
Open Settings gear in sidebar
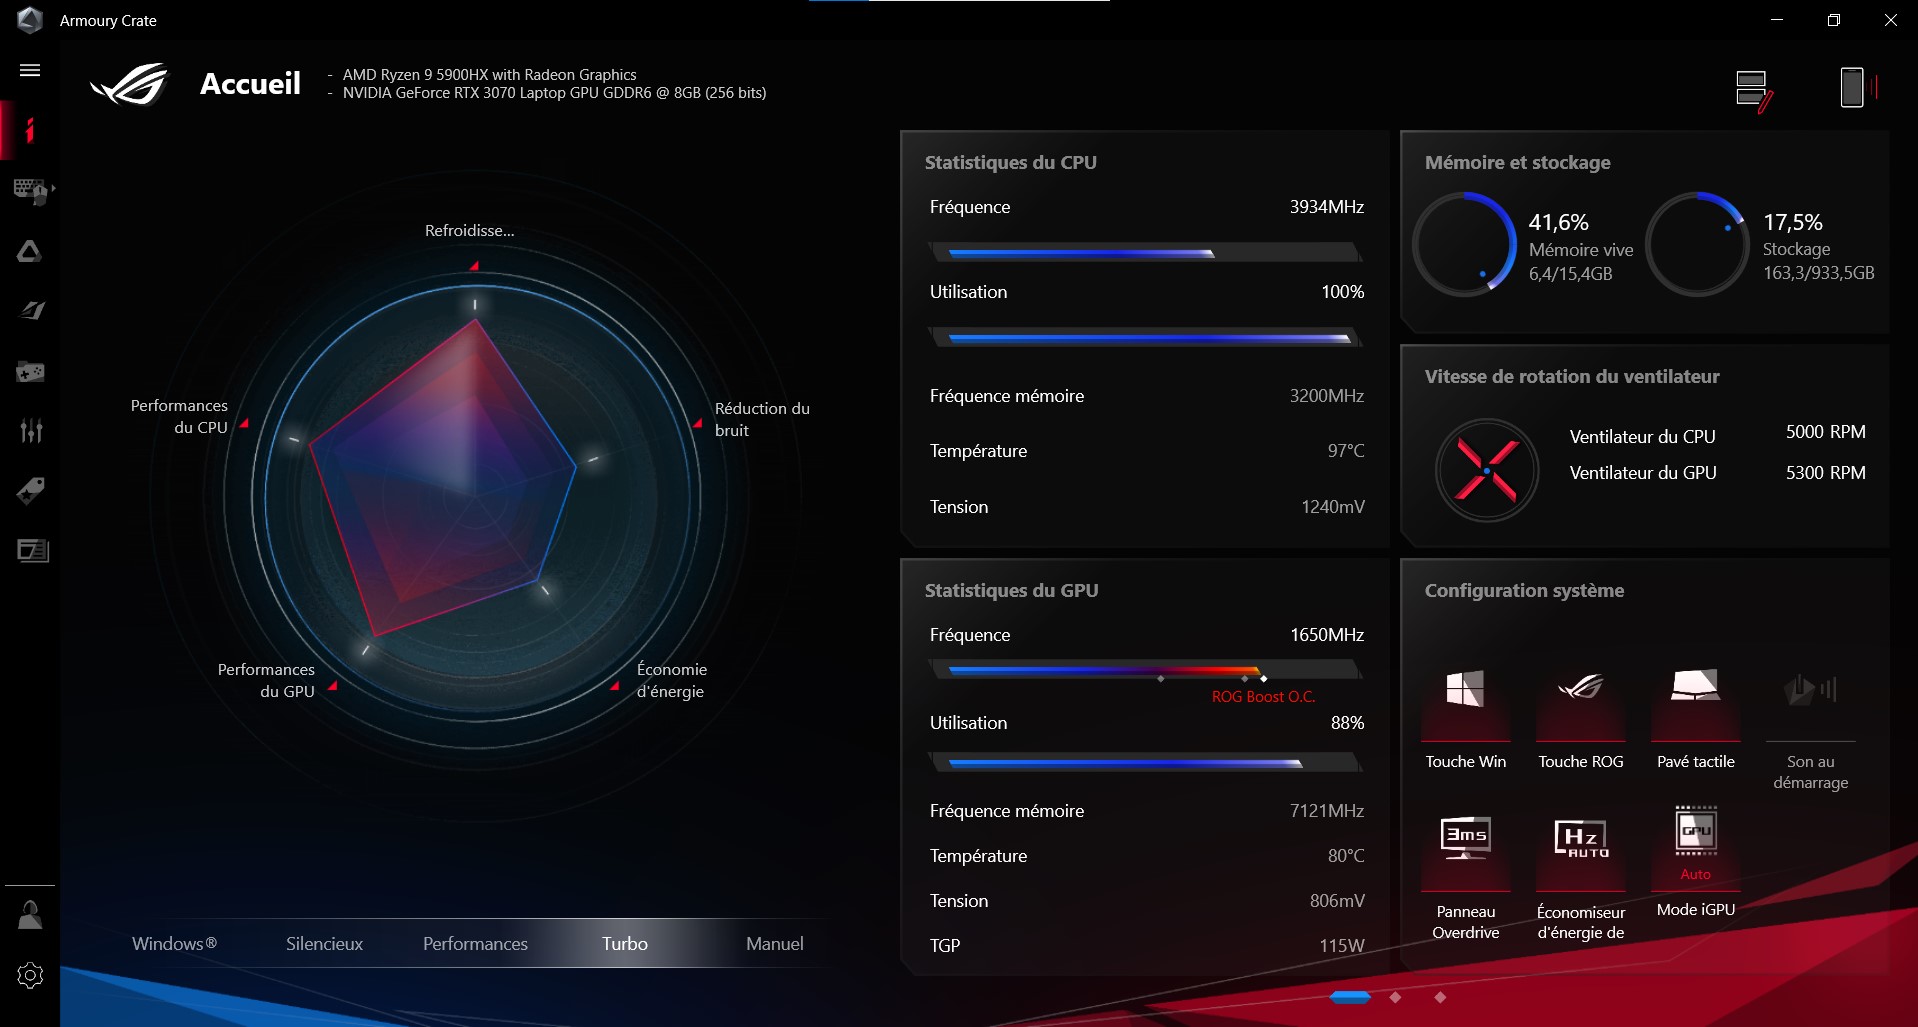tap(30, 975)
